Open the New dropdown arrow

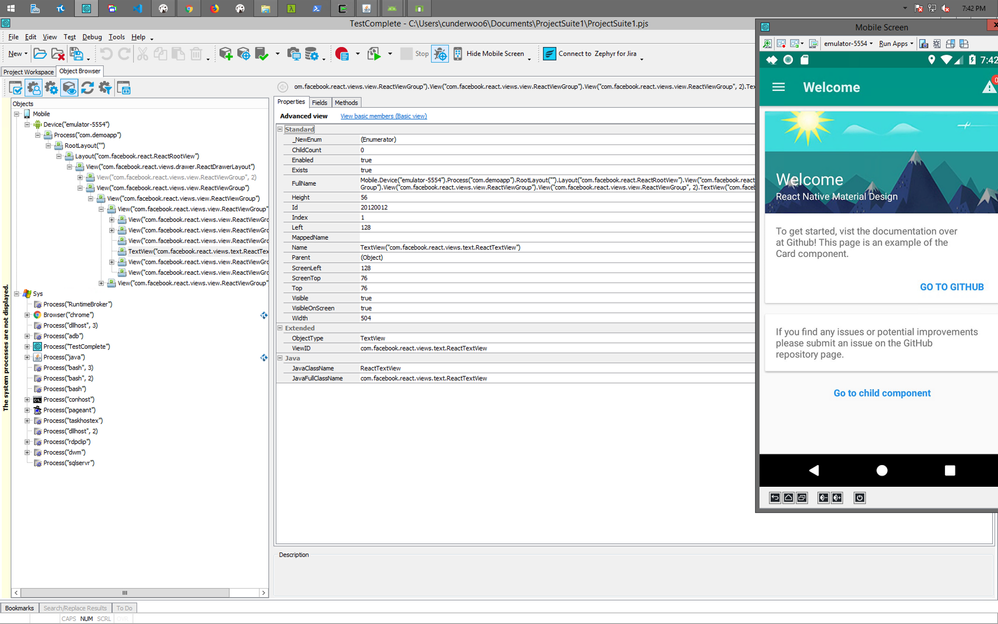point(25,54)
